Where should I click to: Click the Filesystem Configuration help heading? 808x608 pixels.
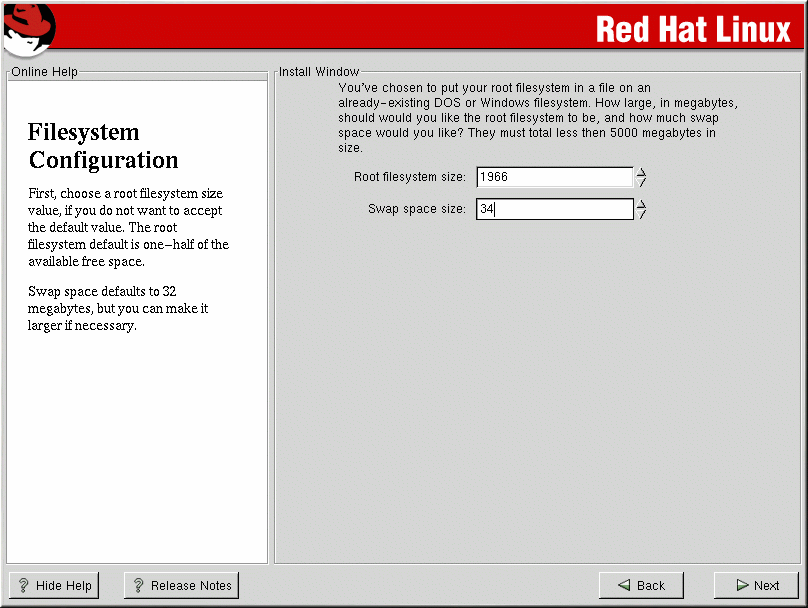103,146
